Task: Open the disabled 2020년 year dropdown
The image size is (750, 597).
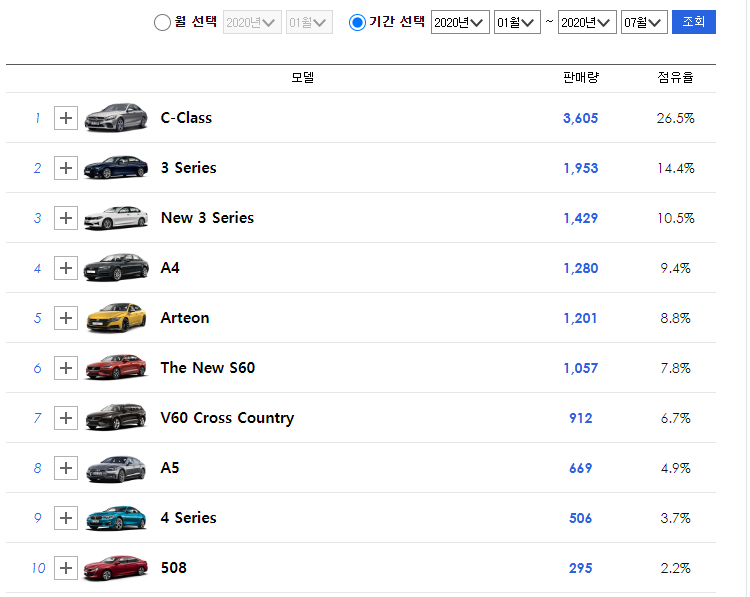Action: (252, 22)
